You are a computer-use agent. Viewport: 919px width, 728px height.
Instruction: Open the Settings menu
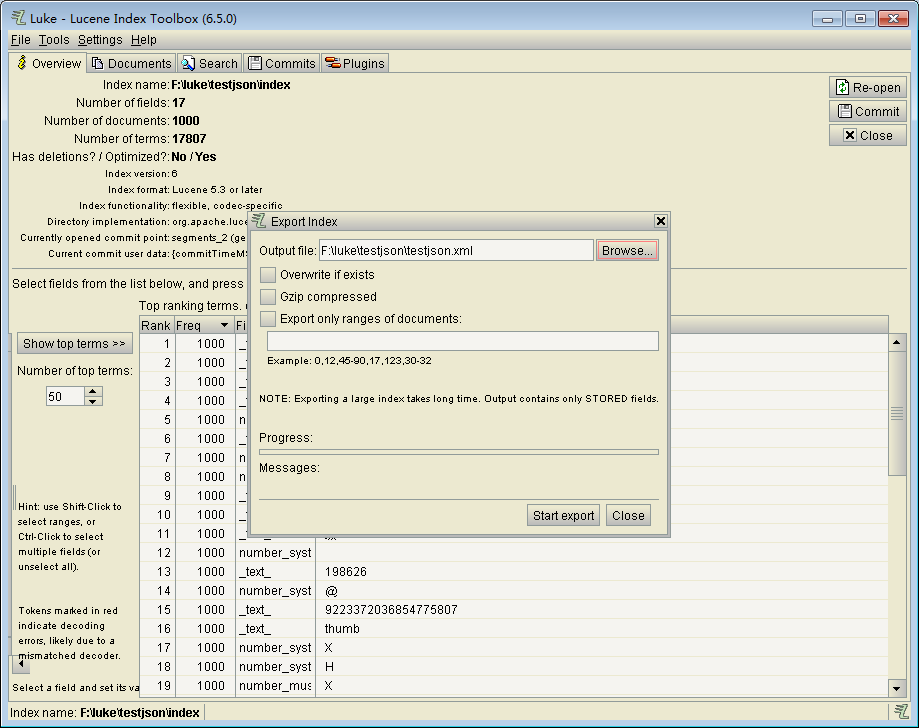[100, 40]
